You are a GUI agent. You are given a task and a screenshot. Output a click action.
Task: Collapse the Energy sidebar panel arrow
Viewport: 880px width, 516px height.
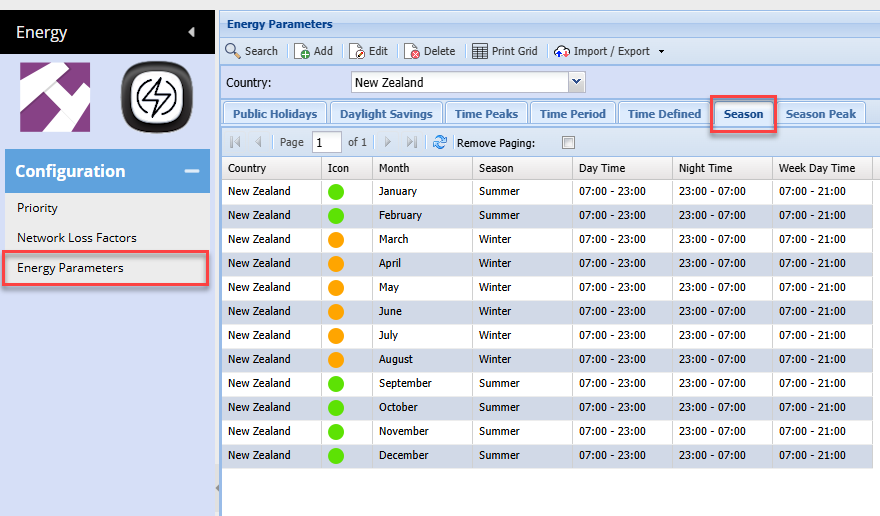(x=191, y=33)
